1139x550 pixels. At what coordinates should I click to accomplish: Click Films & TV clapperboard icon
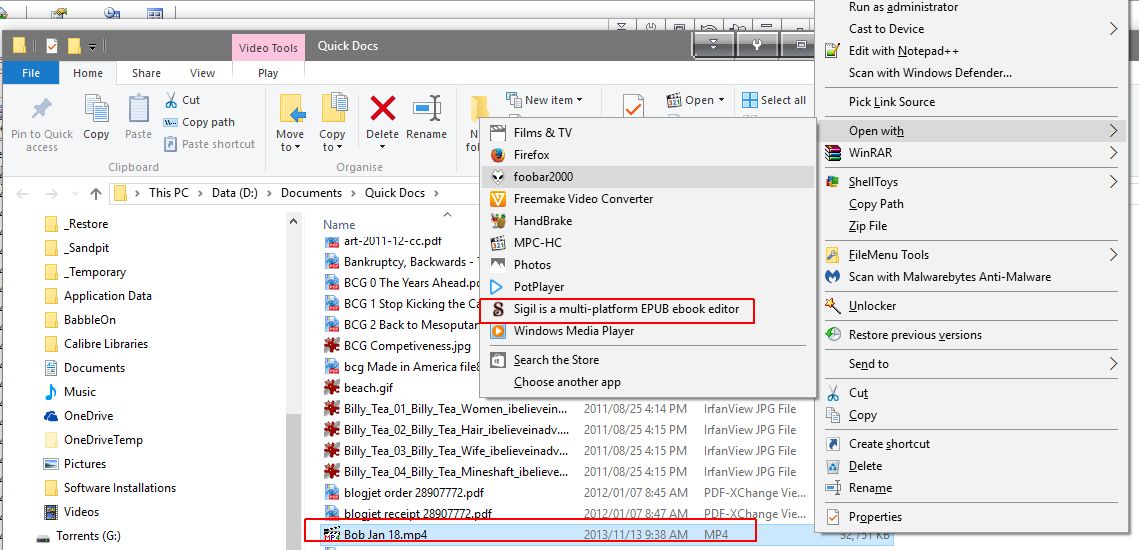click(x=498, y=132)
